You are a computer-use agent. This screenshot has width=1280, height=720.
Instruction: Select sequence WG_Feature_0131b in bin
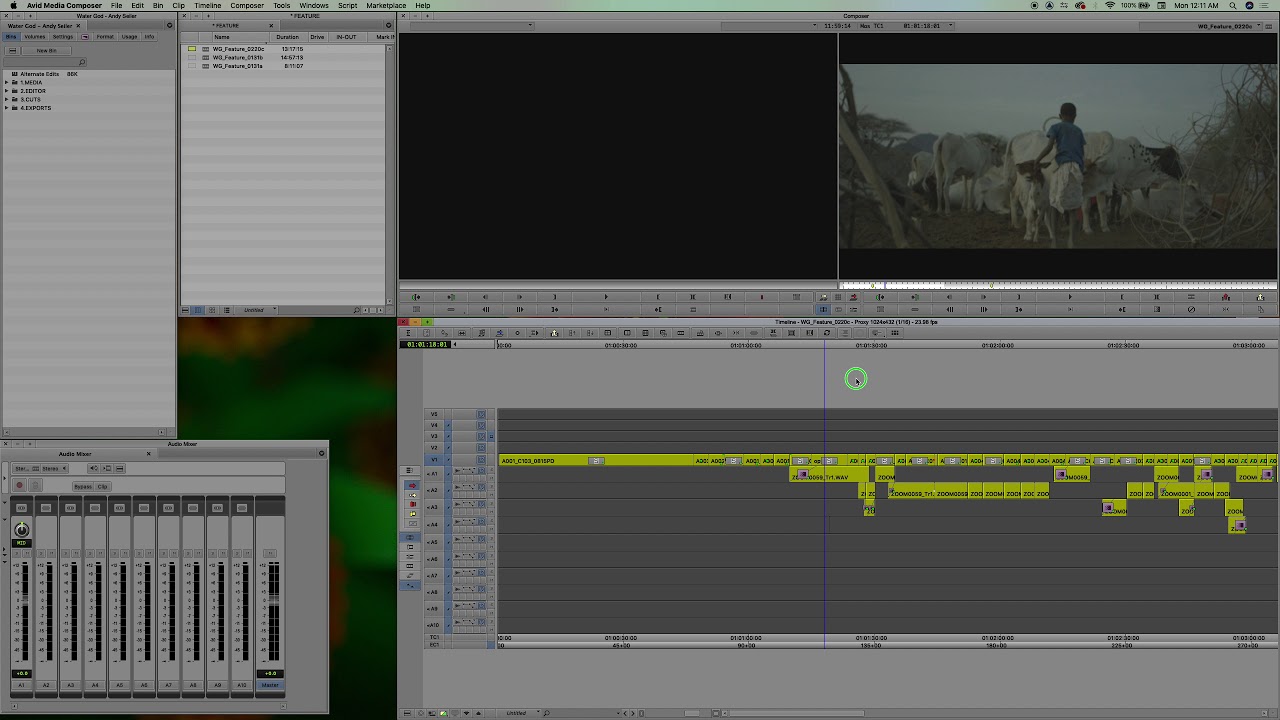238,57
